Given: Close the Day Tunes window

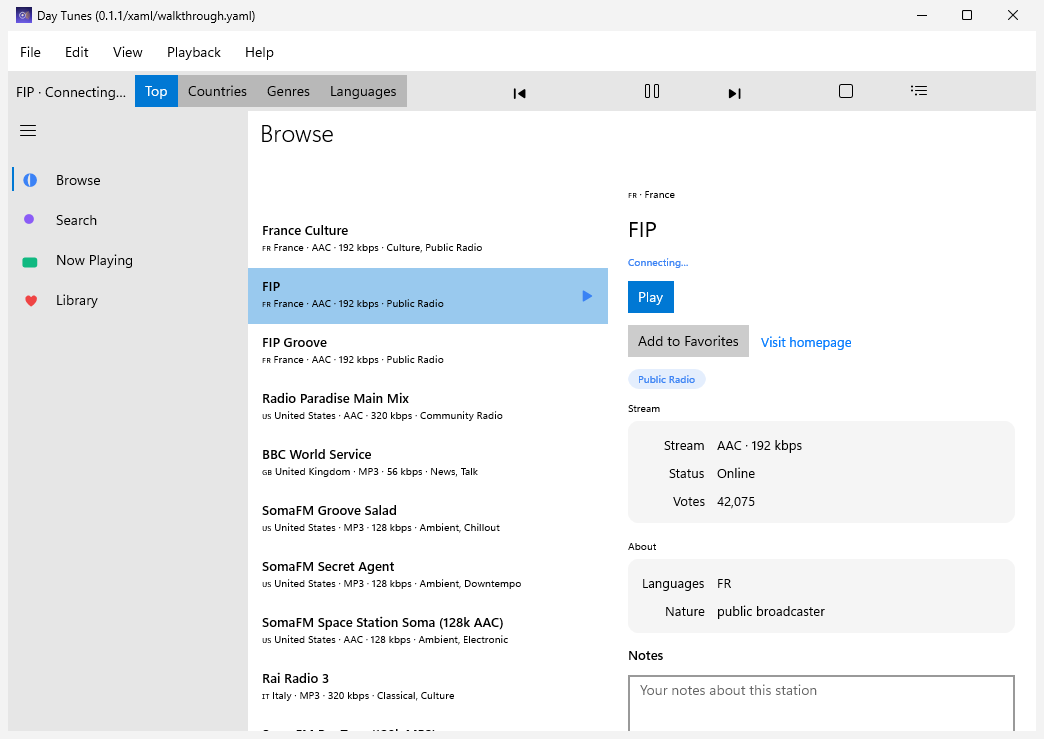Looking at the screenshot, I should point(1013,15).
